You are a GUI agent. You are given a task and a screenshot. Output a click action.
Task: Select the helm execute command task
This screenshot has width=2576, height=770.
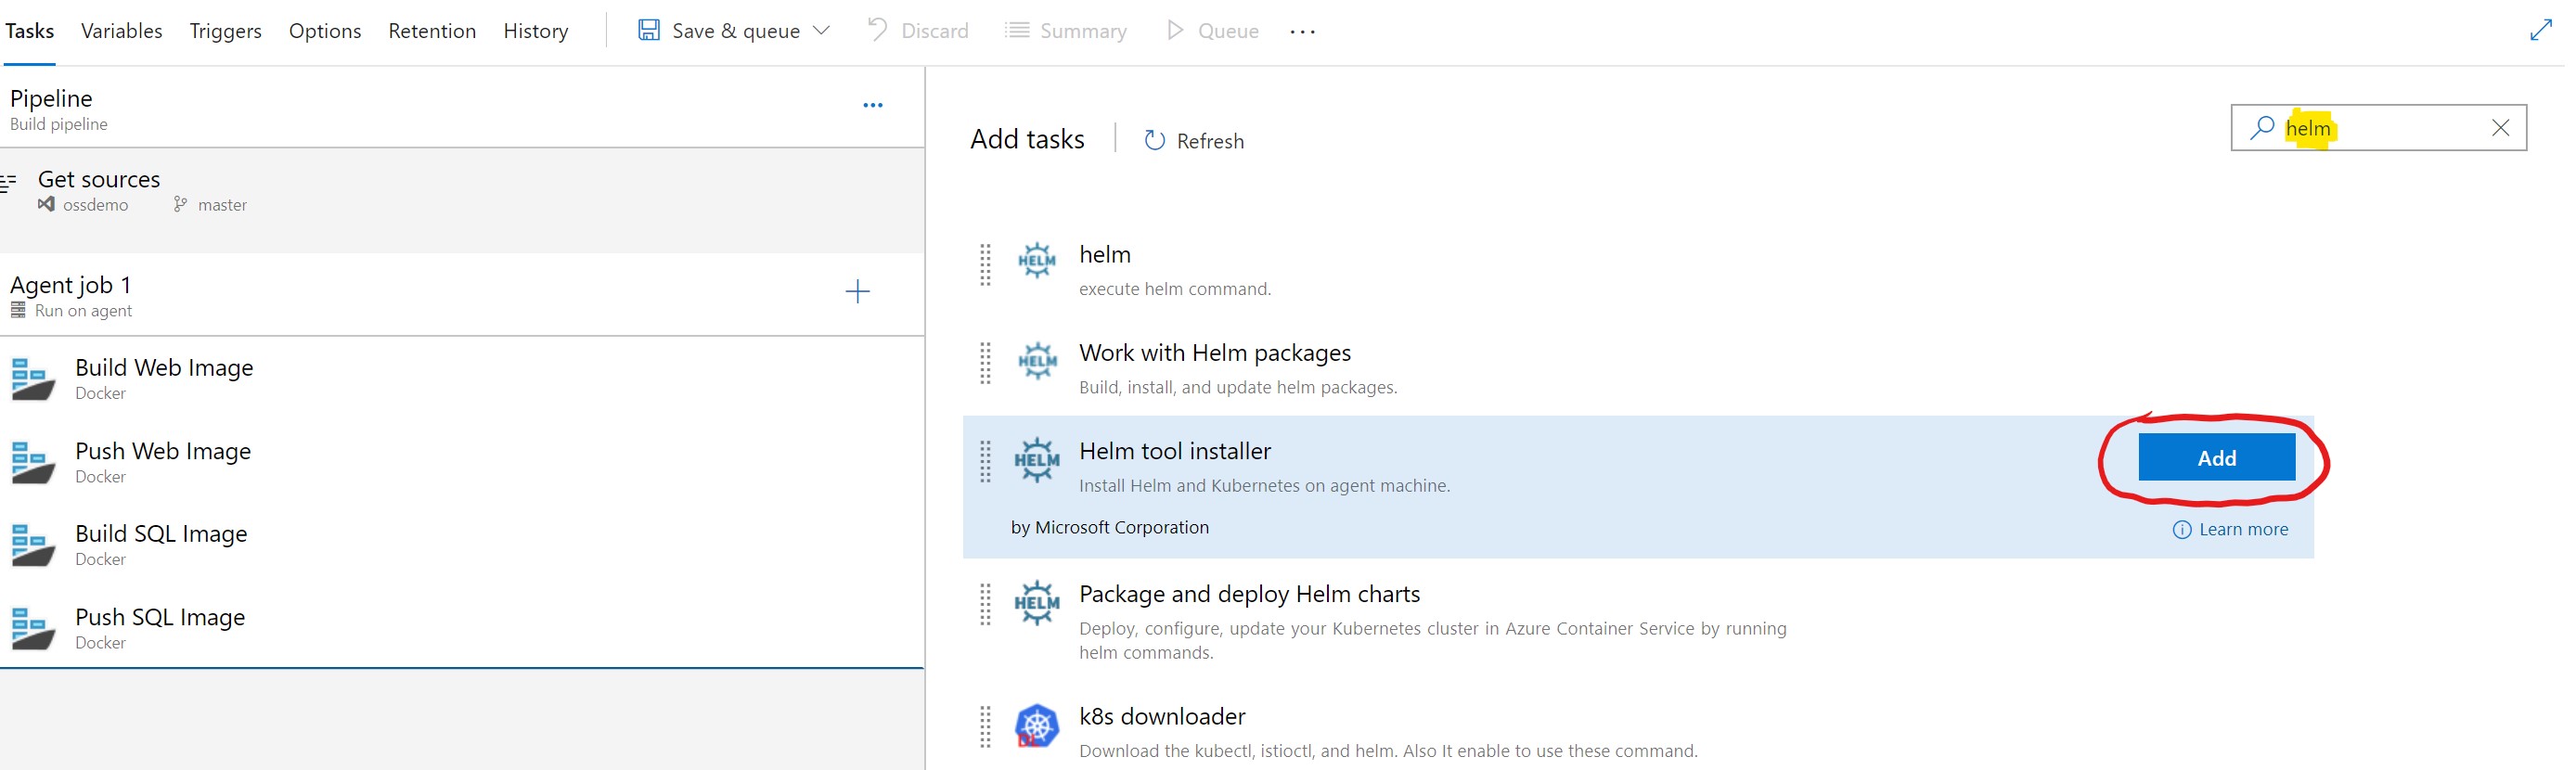1638,269
